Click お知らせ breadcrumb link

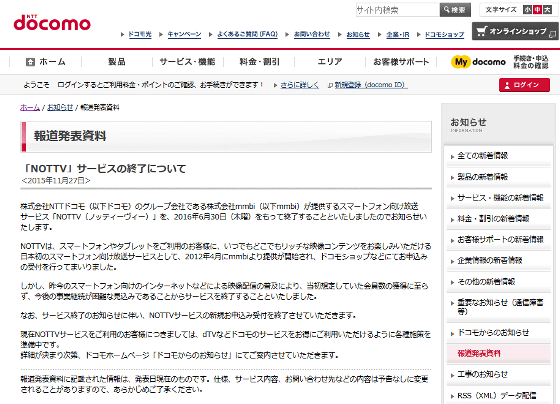pos(60,107)
